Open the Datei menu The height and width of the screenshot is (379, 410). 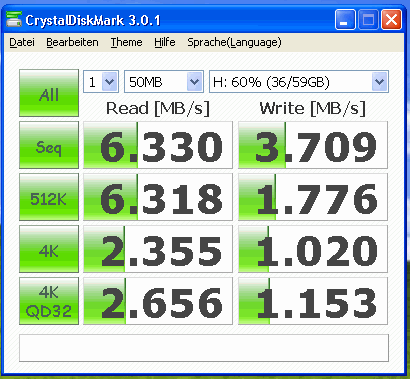tap(22, 42)
